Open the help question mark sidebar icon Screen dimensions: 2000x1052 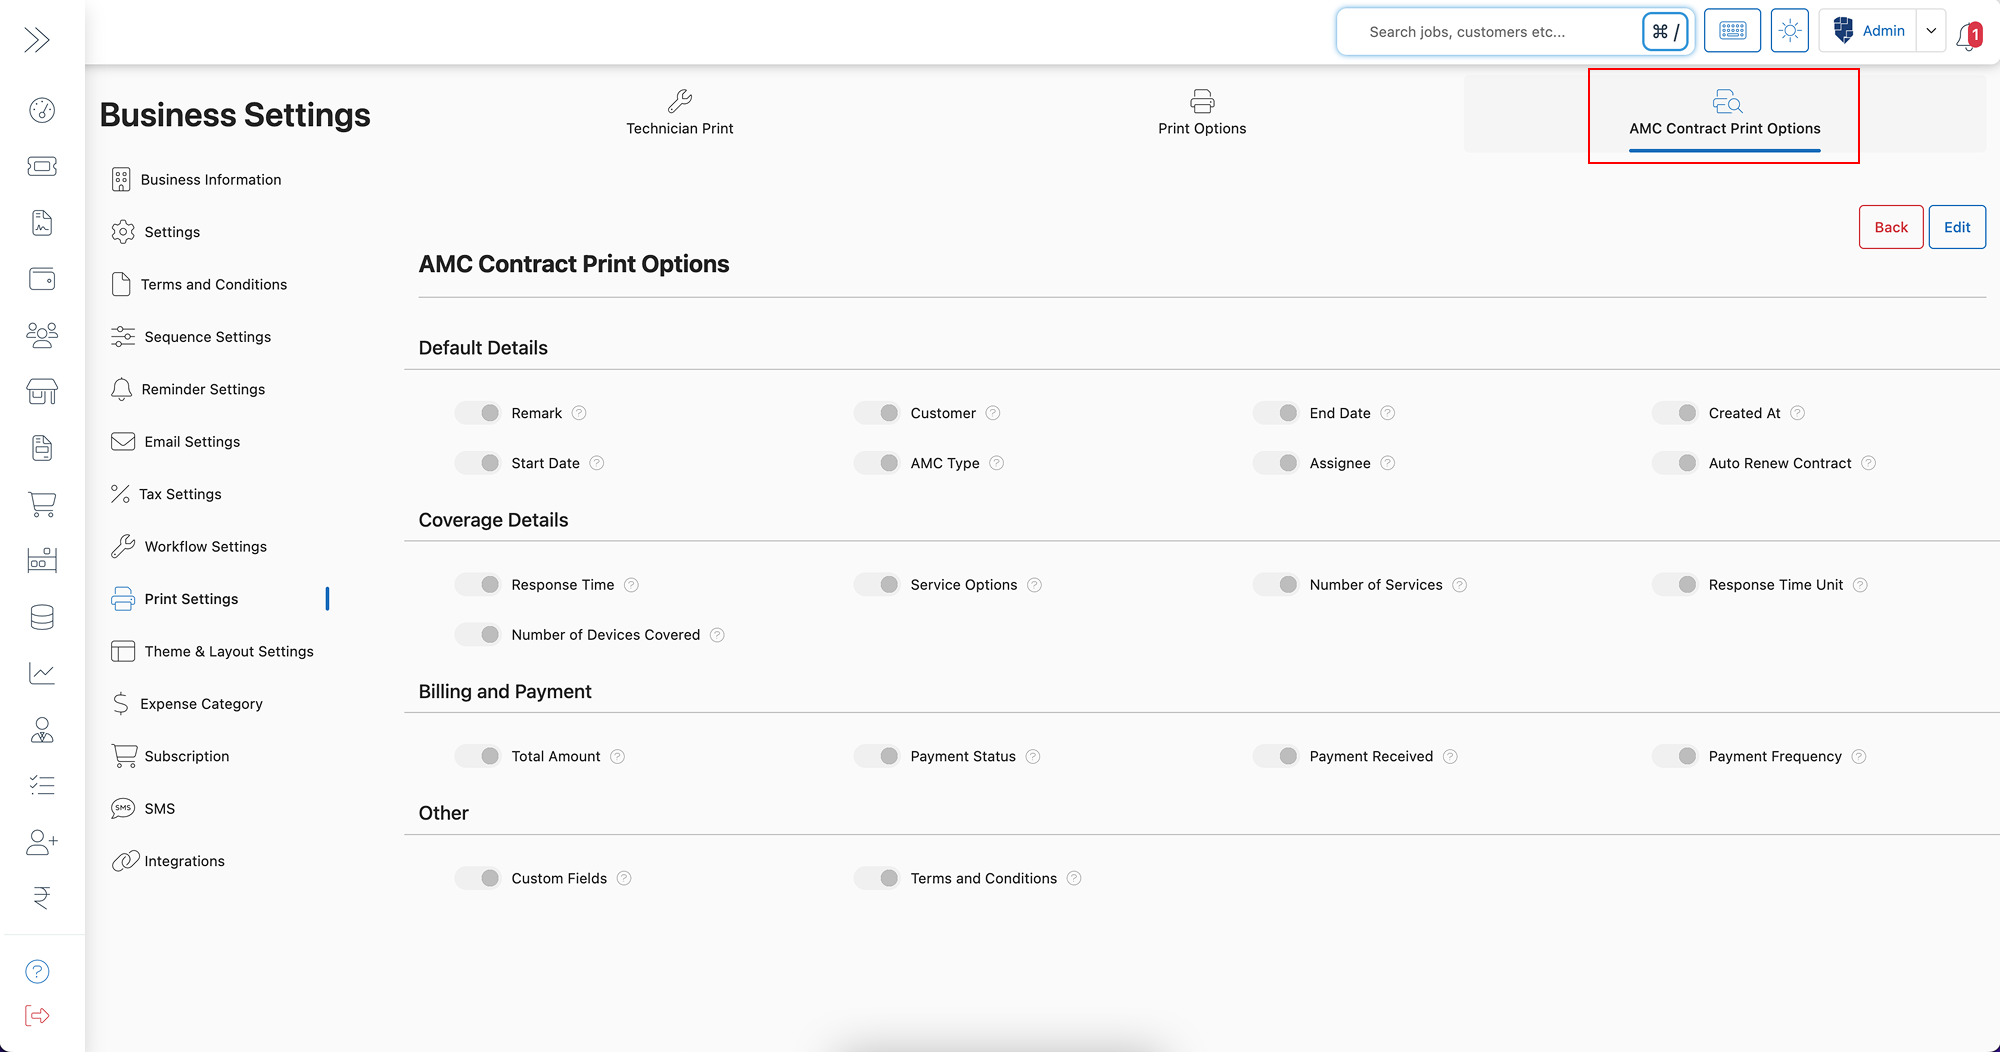coord(37,971)
